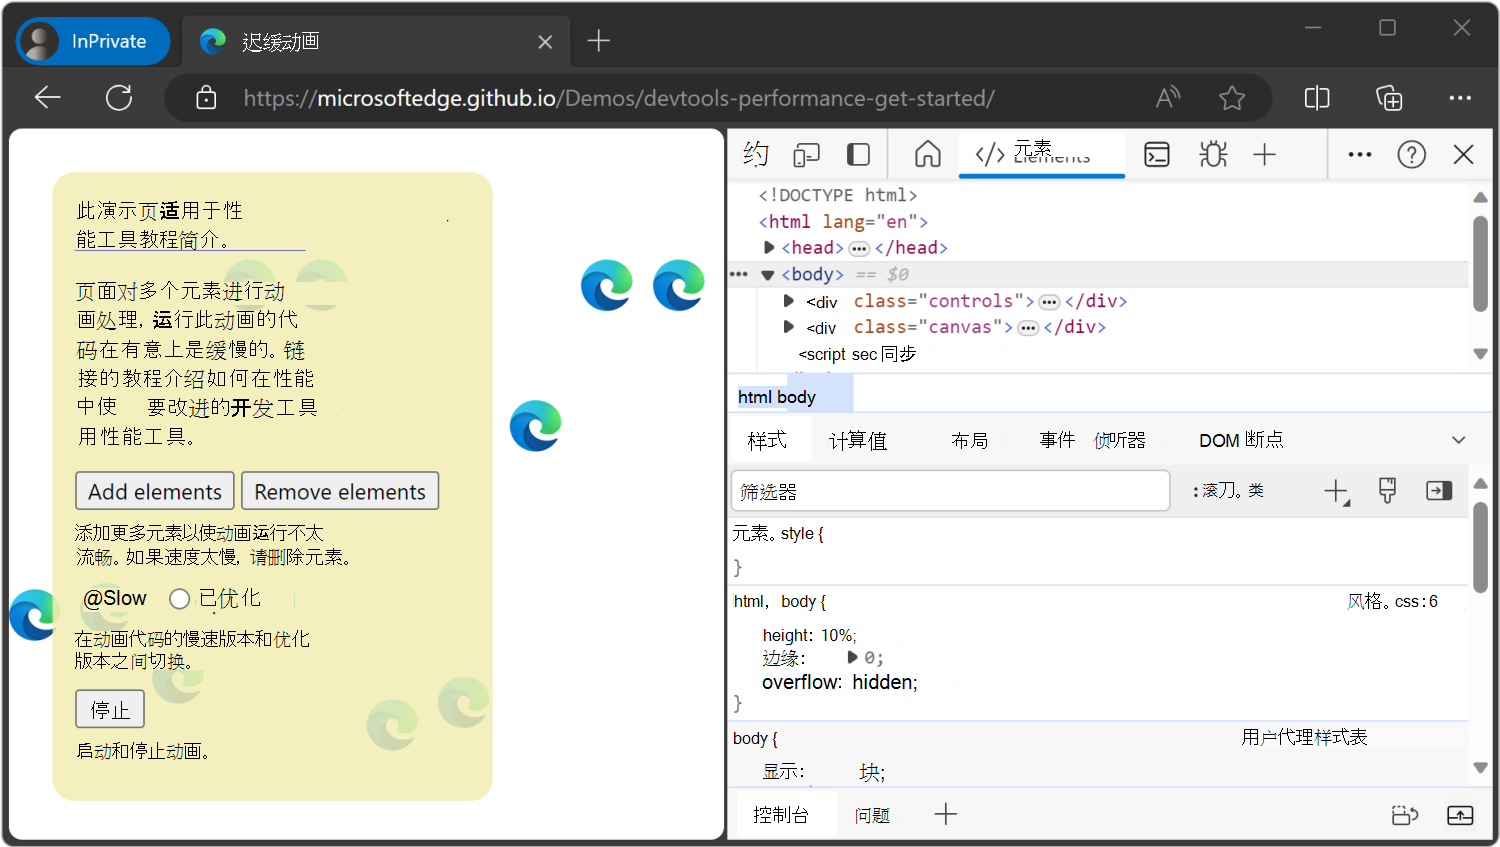Click the drawer dock icon beside expand
Viewport: 1500px width, 847px height.
click(1405, 815)
